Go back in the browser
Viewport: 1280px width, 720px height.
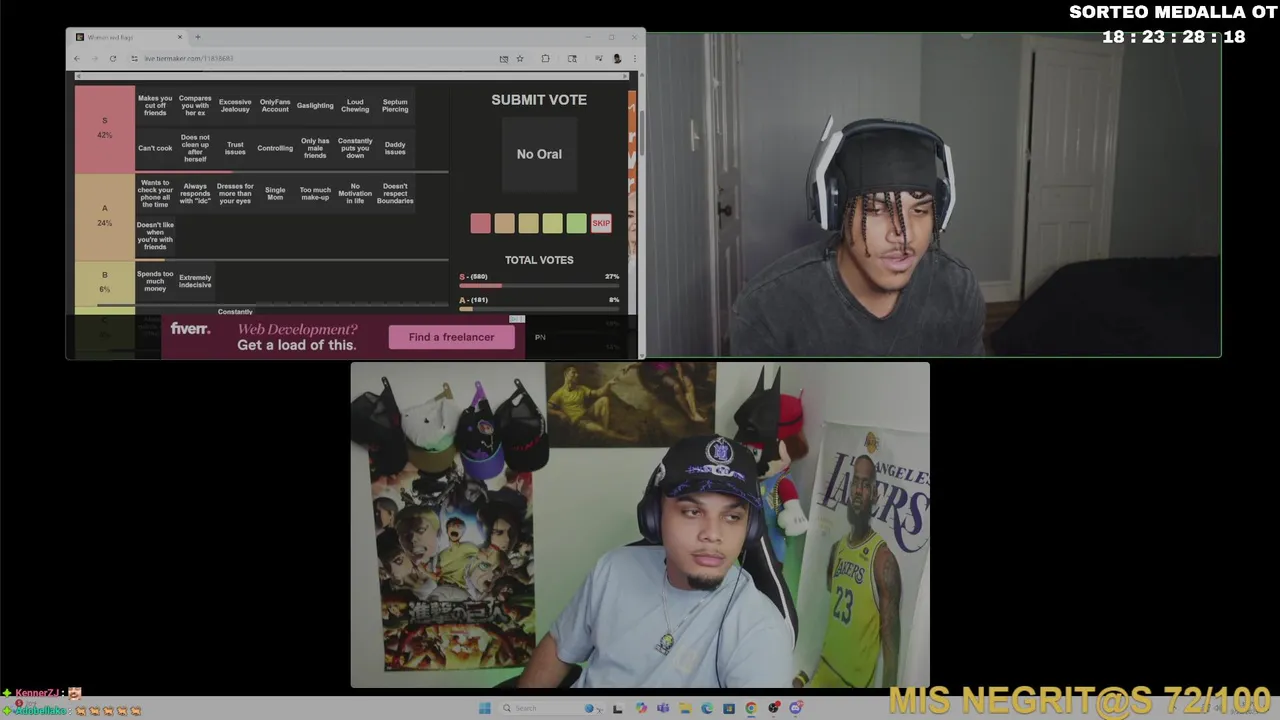tap(77, 58)
